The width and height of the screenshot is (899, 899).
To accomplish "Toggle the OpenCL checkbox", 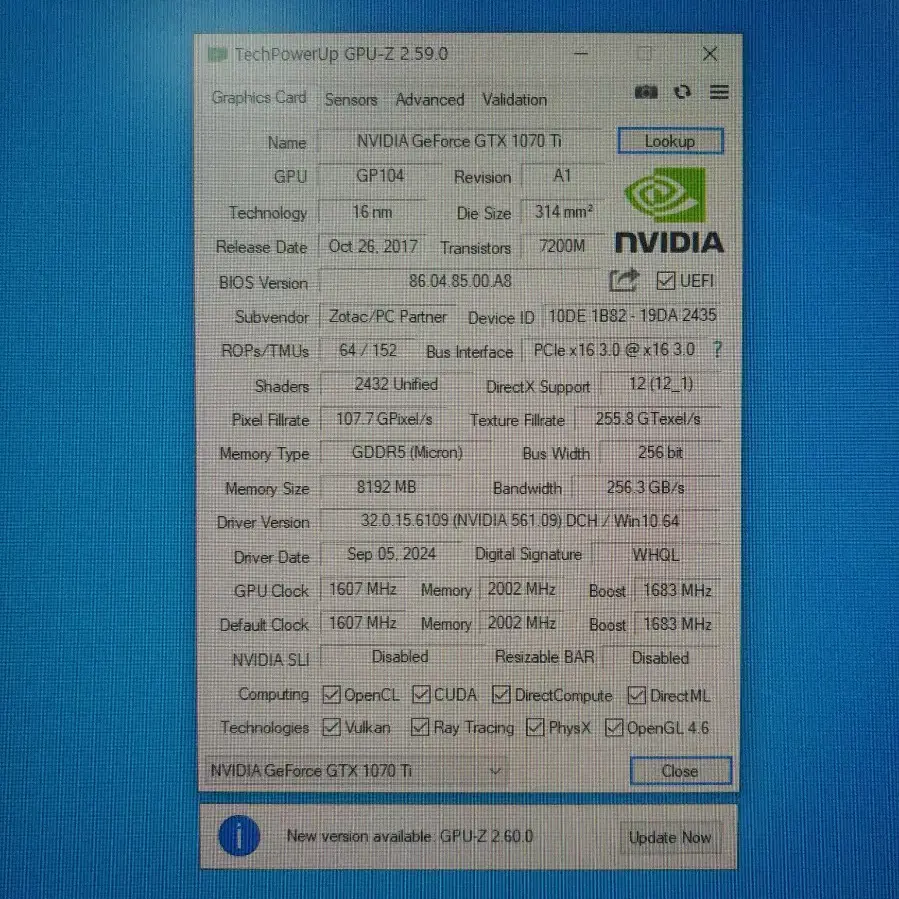I will pos(331,694).
